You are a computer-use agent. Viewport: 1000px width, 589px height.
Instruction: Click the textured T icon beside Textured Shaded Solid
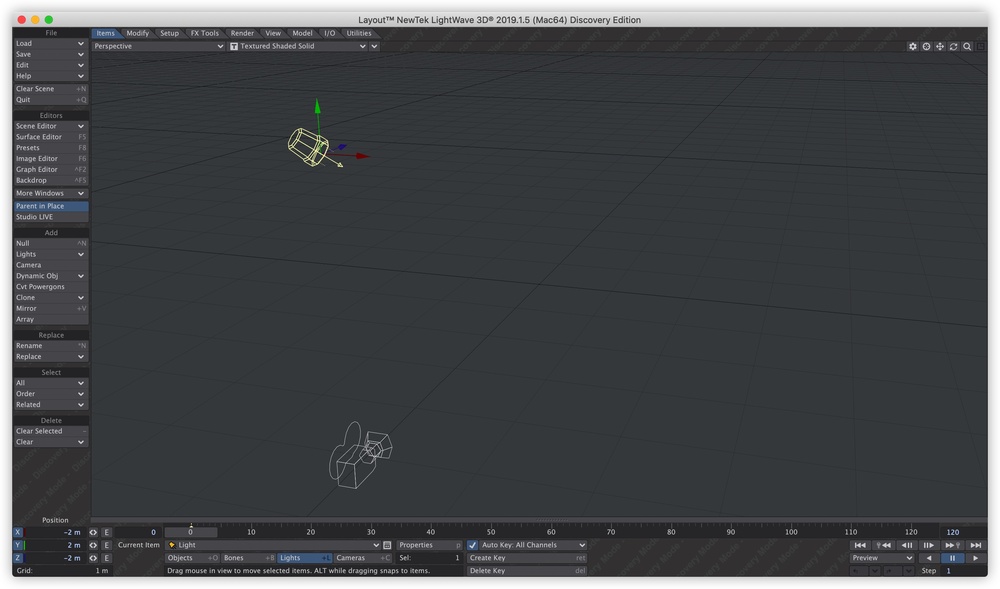click(x=234, y=47)
